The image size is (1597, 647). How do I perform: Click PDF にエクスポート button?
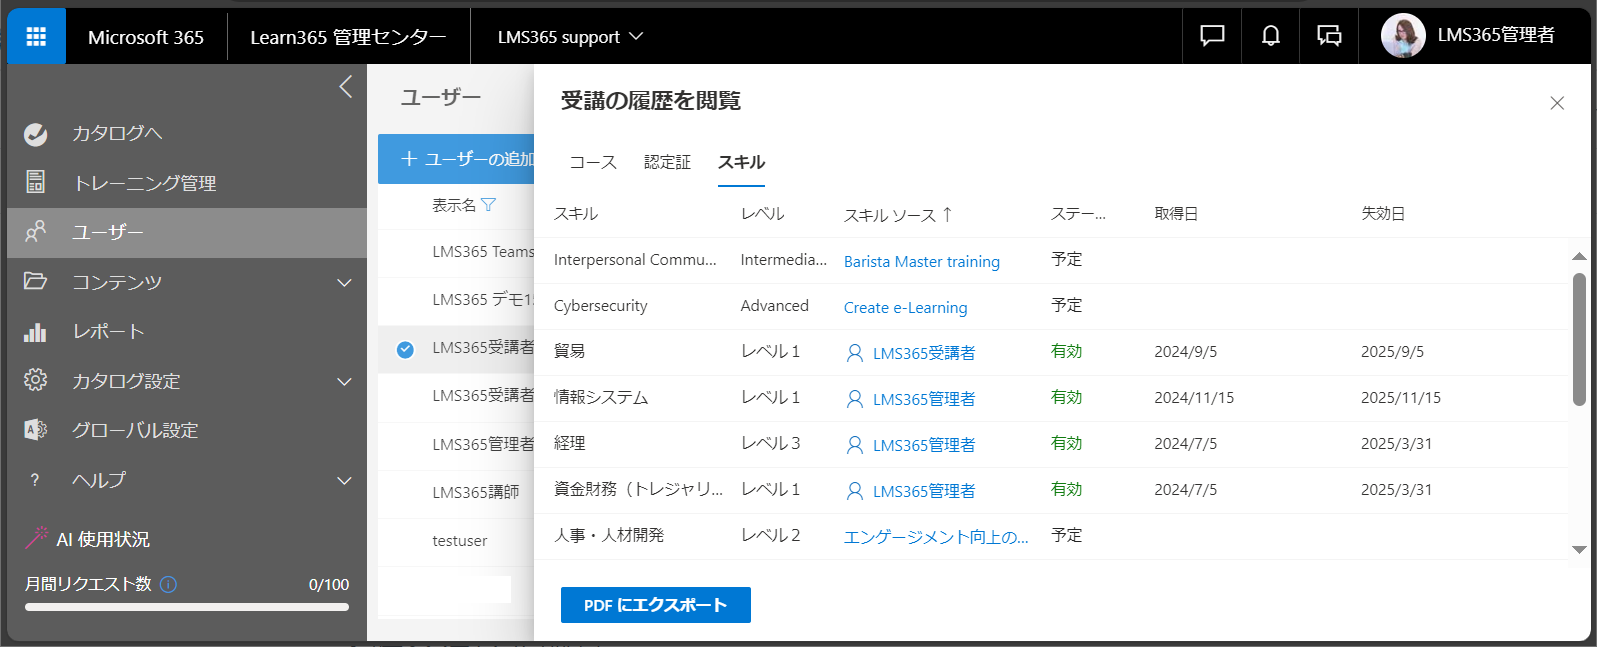click(x=655, y=605)
